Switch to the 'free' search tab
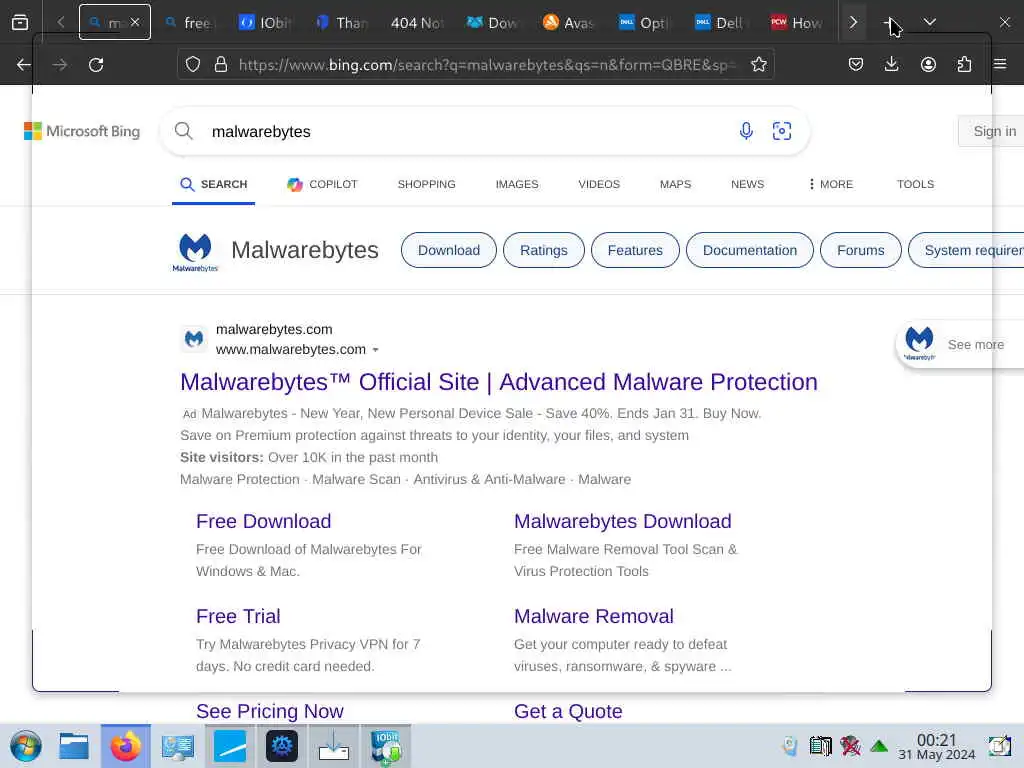 pyautogui.click(x=191, y=23)
